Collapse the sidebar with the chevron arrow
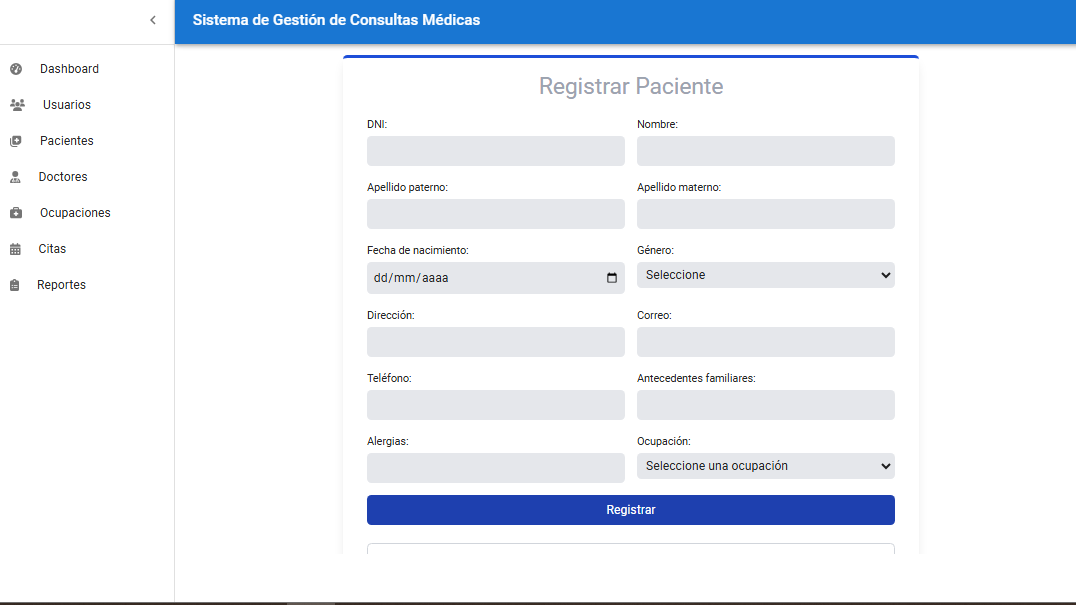 pos(153,21)
